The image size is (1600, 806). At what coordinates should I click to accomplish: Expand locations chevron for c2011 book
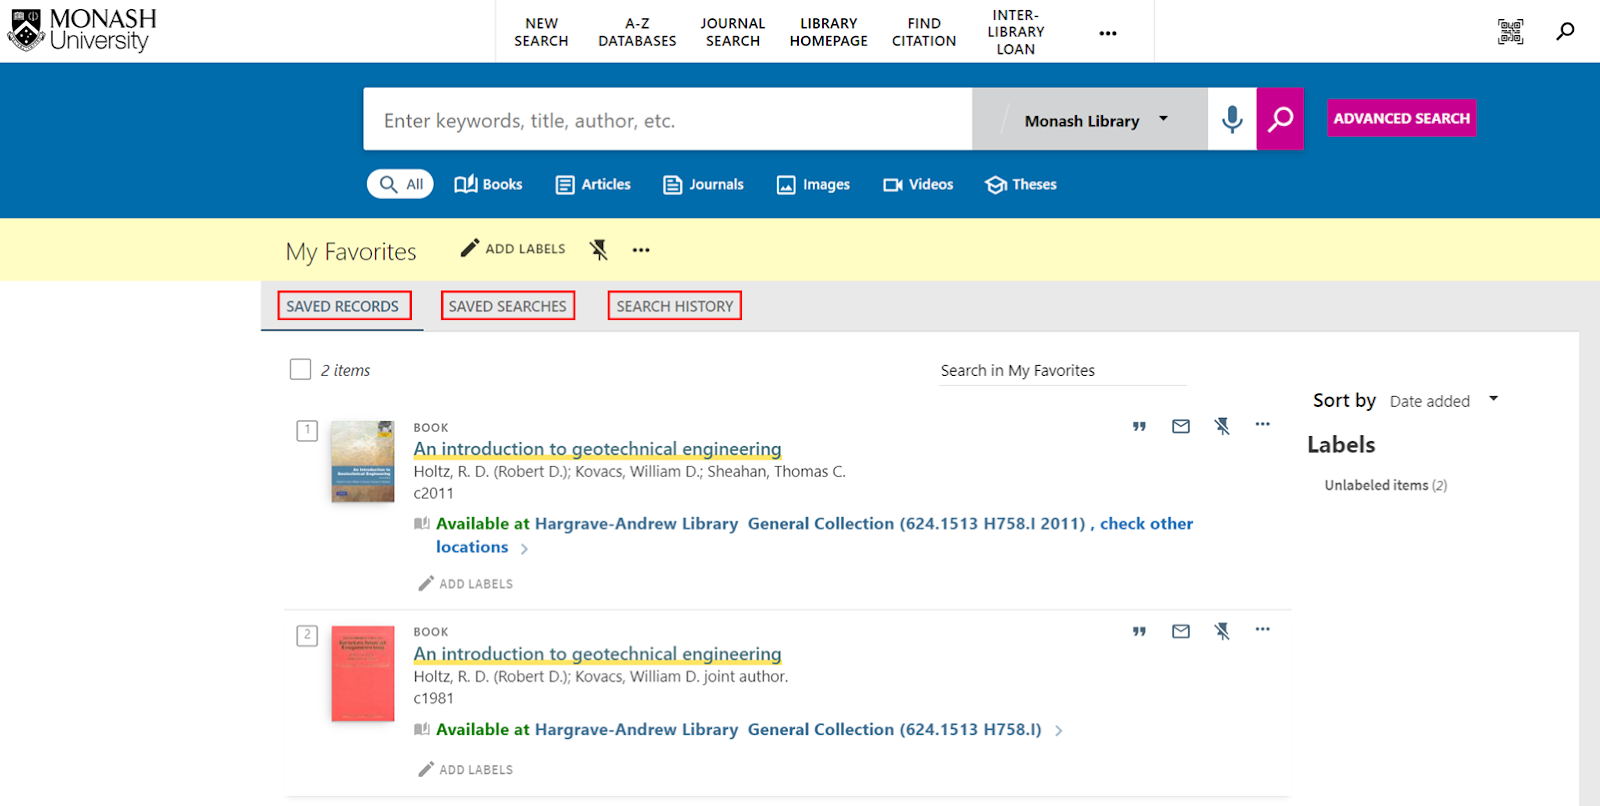pos(524,548)
